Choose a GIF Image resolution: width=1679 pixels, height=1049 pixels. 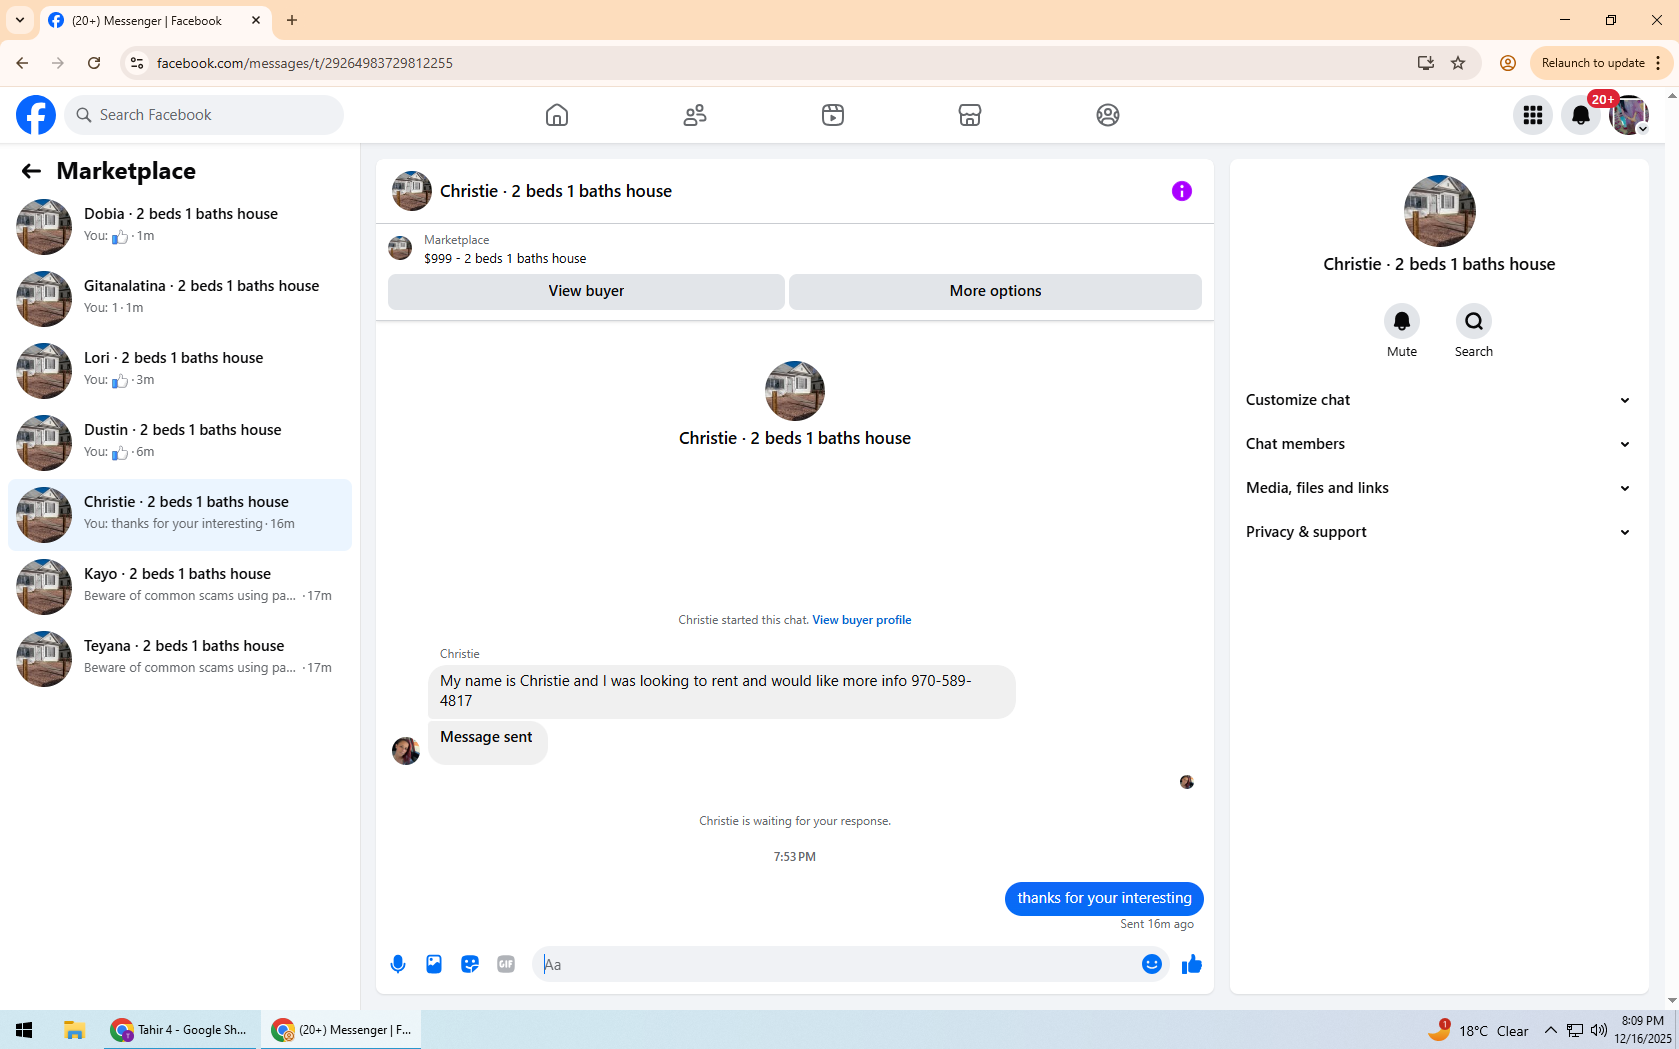pos(506,964)
